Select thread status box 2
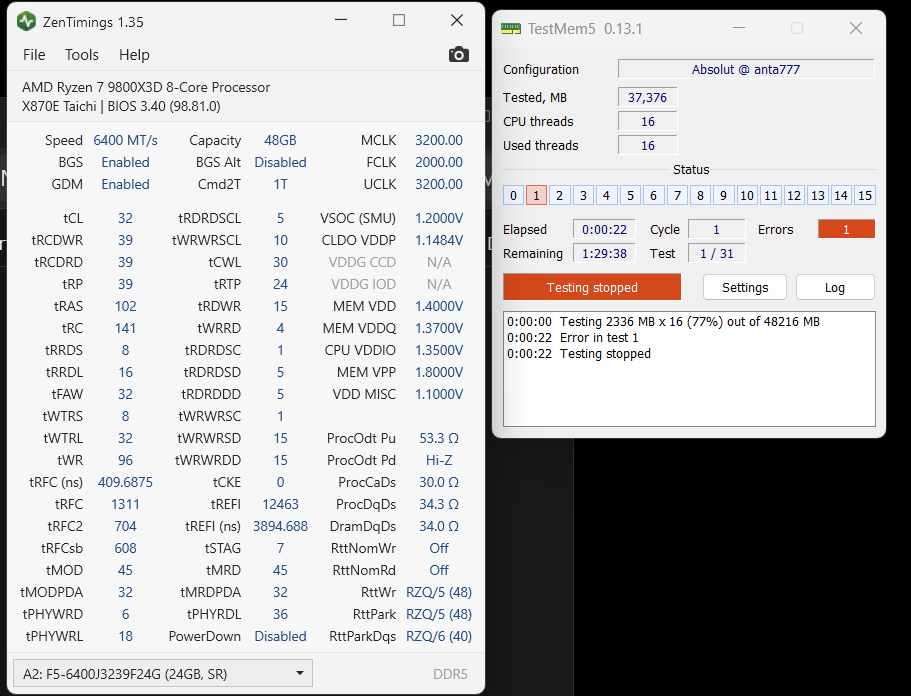 click(559, 195)
